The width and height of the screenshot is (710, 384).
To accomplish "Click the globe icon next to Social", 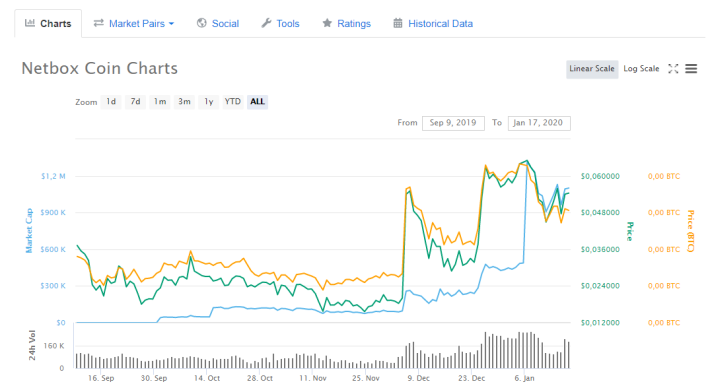I will tap(202, 23).
